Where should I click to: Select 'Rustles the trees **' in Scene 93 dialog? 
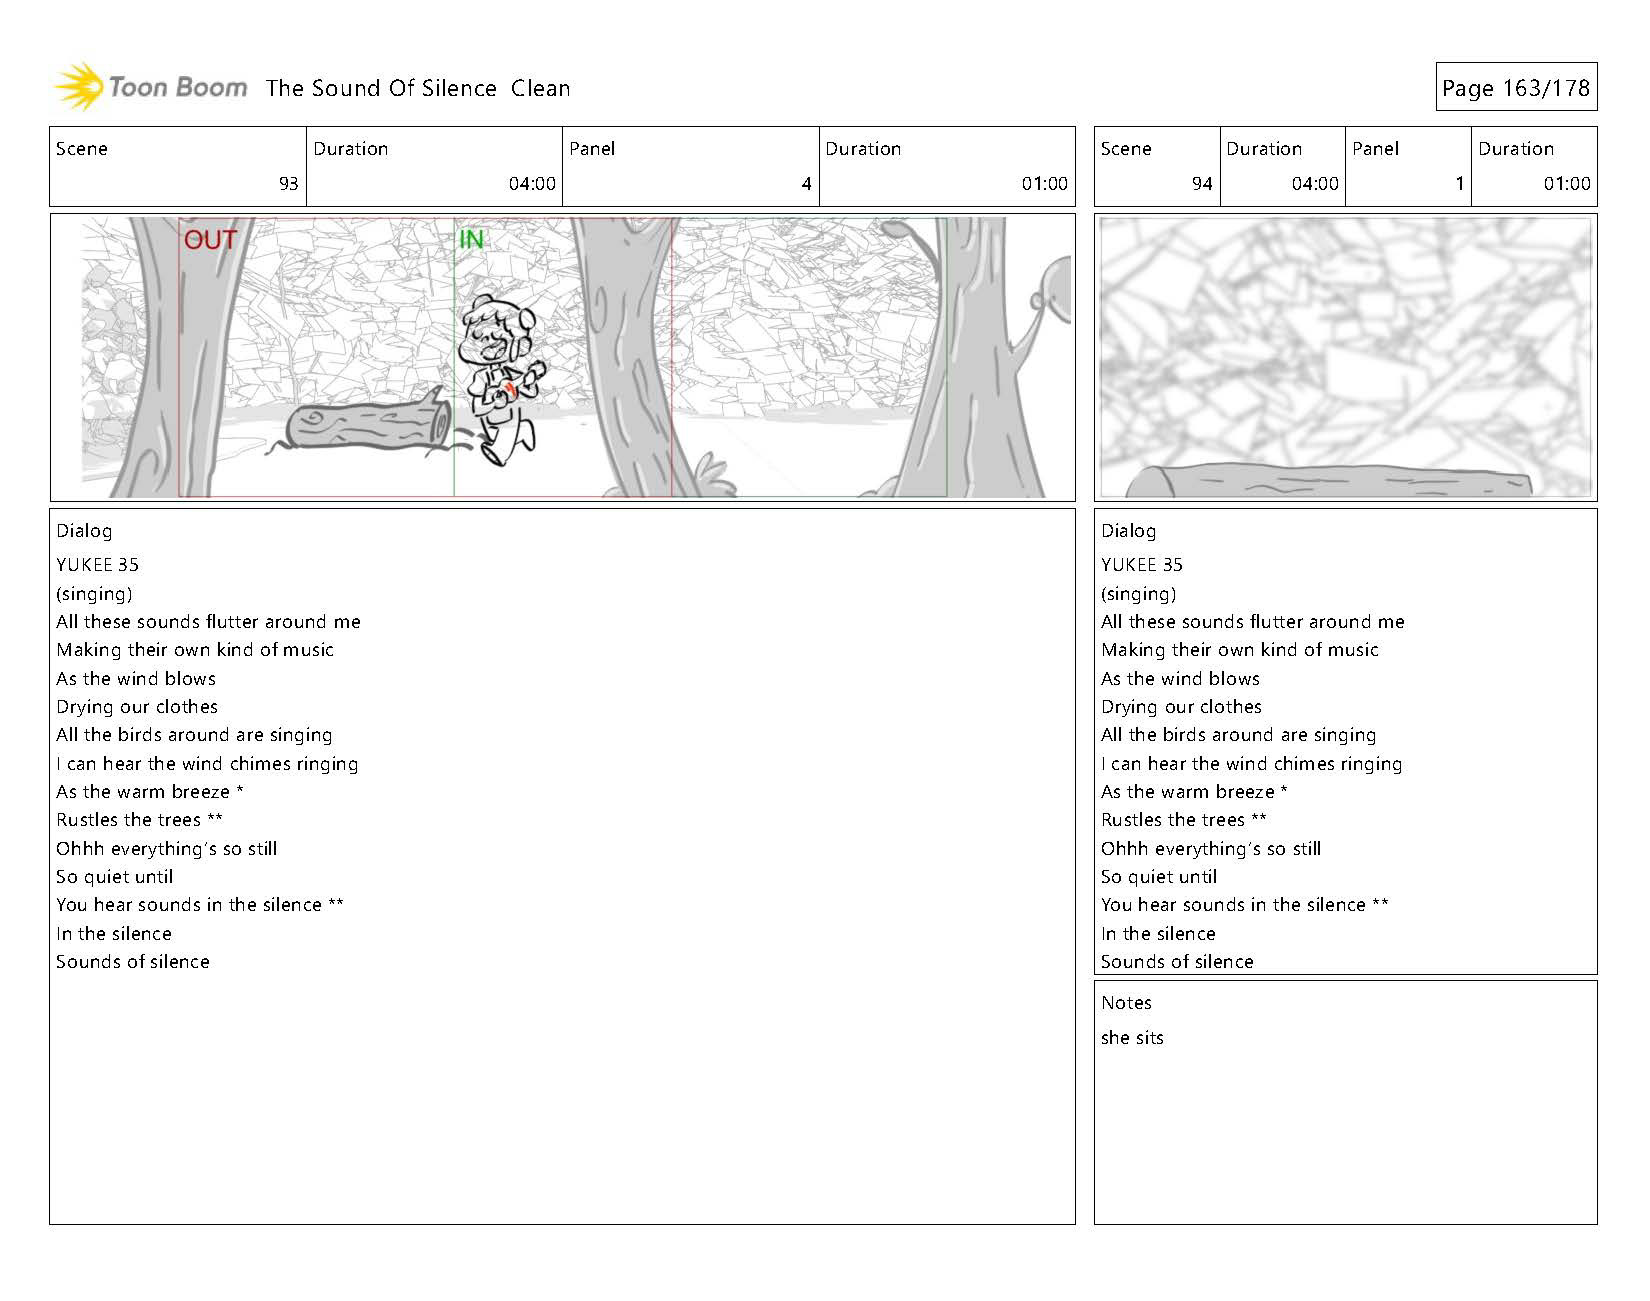click(x=139, y=819)
